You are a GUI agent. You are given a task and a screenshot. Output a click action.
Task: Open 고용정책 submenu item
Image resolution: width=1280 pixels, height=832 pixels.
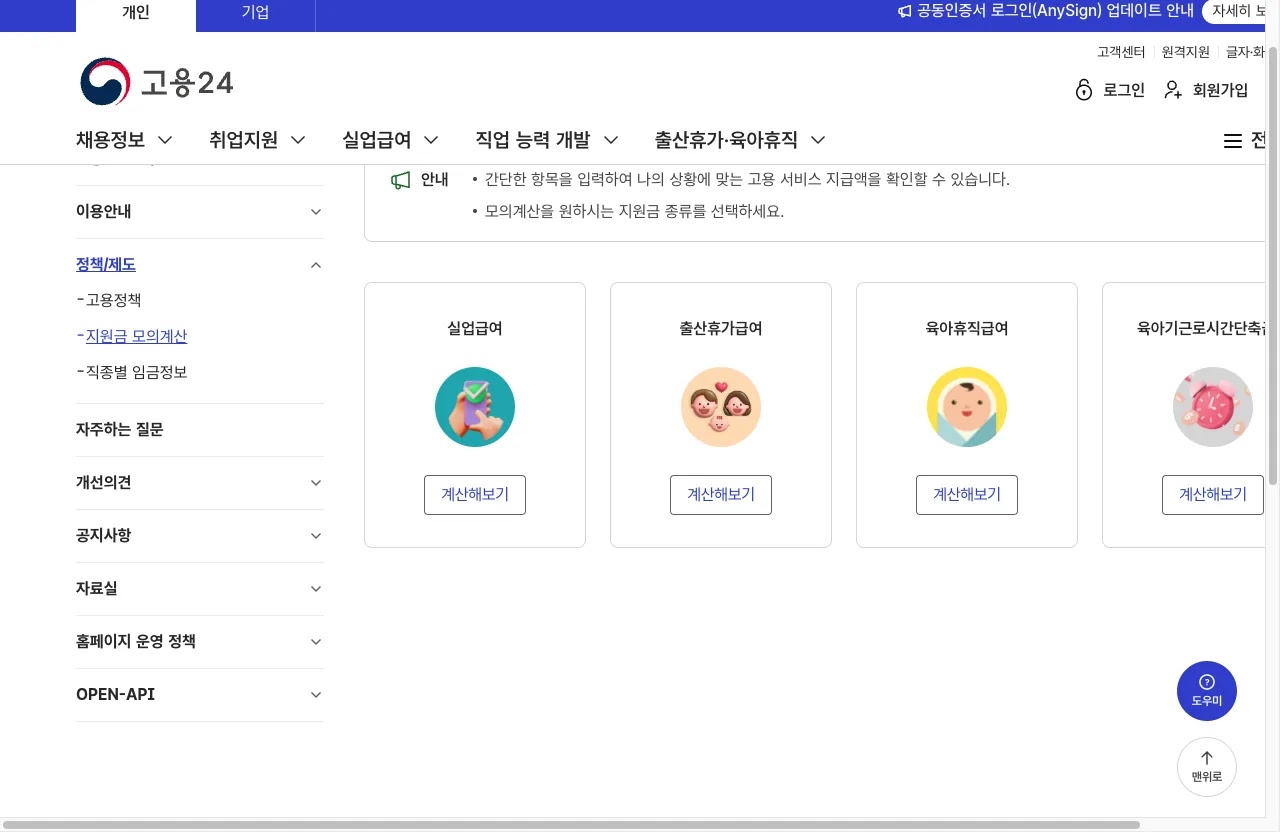(113, 300)
